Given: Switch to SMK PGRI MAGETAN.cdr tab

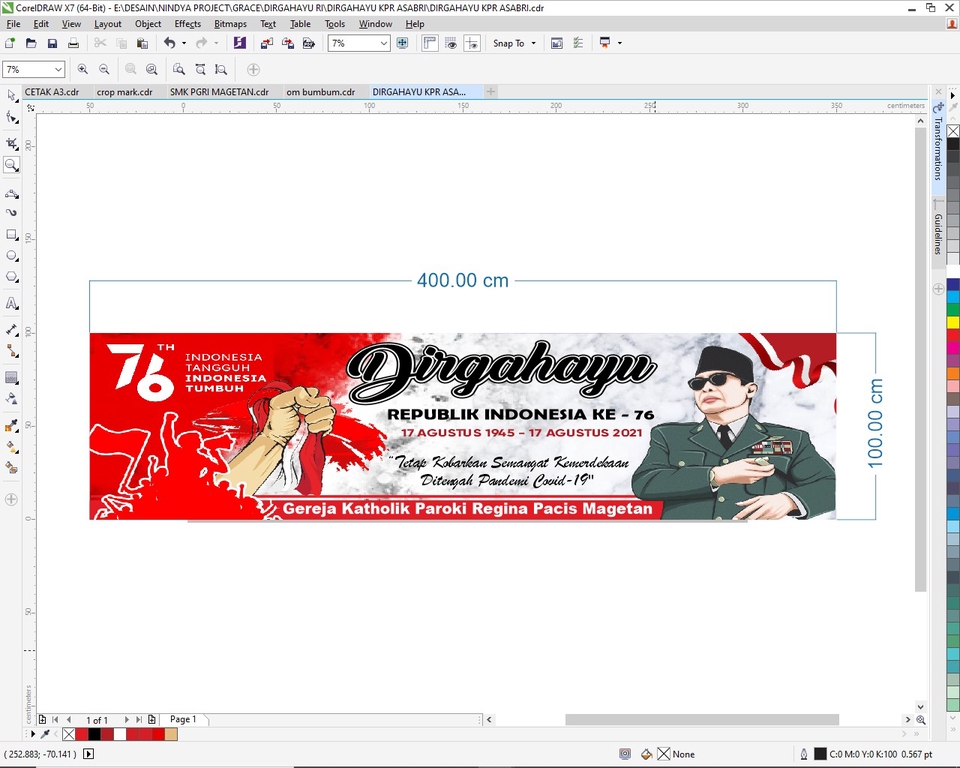Looking at the screenshot, I should pyautogui.click(x=219, y=92).
